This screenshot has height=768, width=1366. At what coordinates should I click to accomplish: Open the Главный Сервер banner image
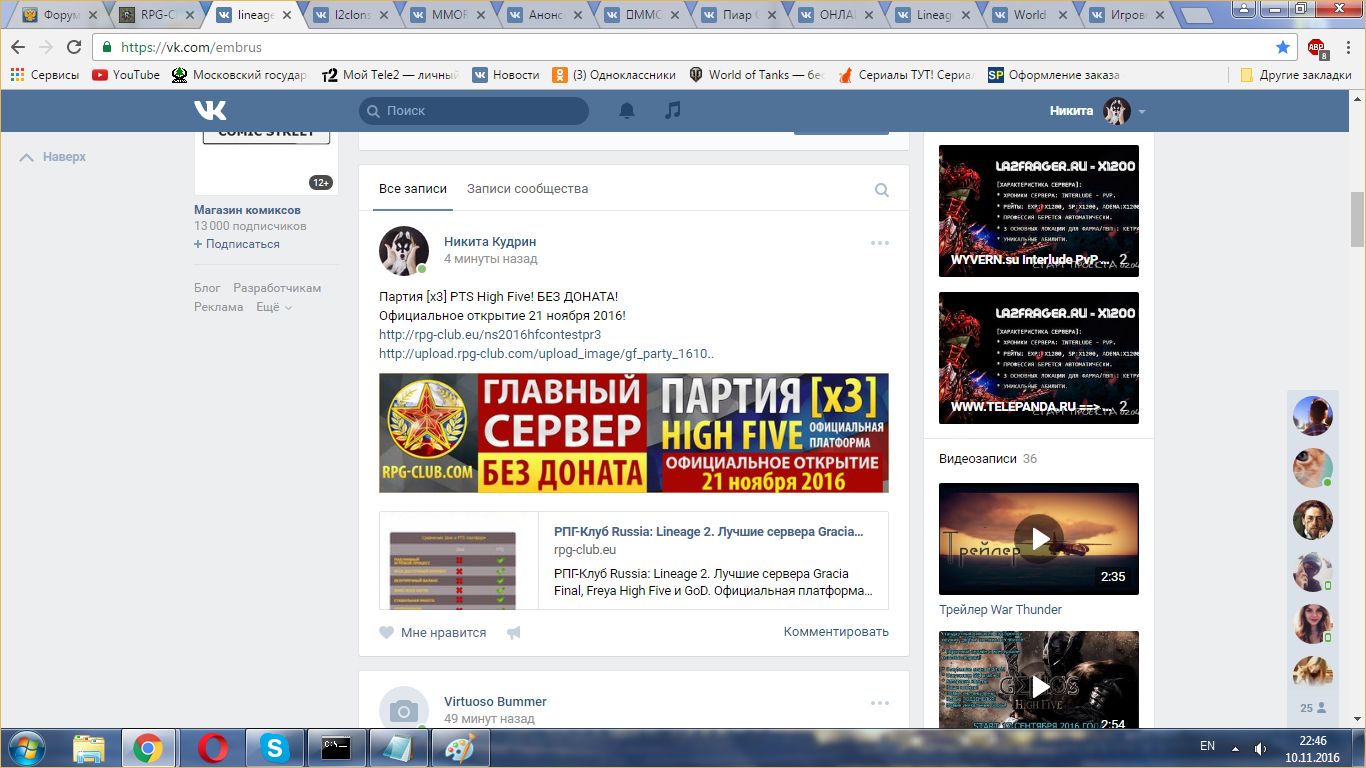coord(633,433)
